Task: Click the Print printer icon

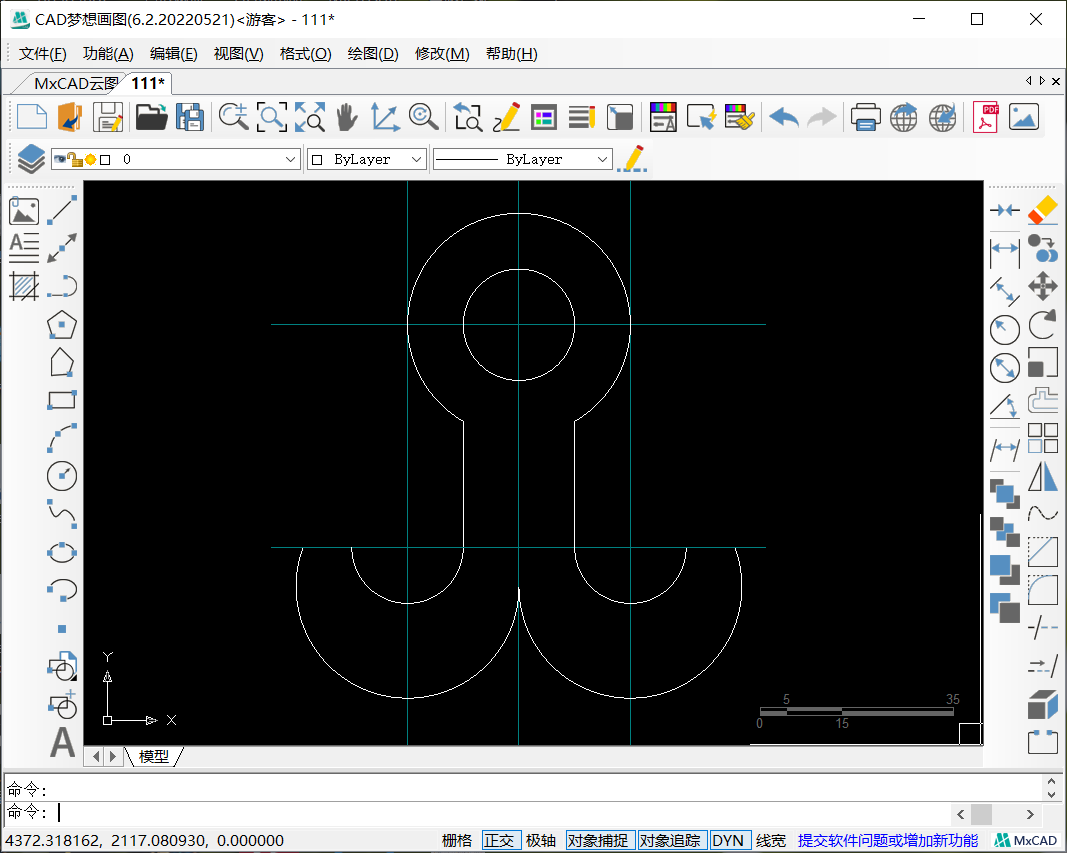Action: pos(866,117)
